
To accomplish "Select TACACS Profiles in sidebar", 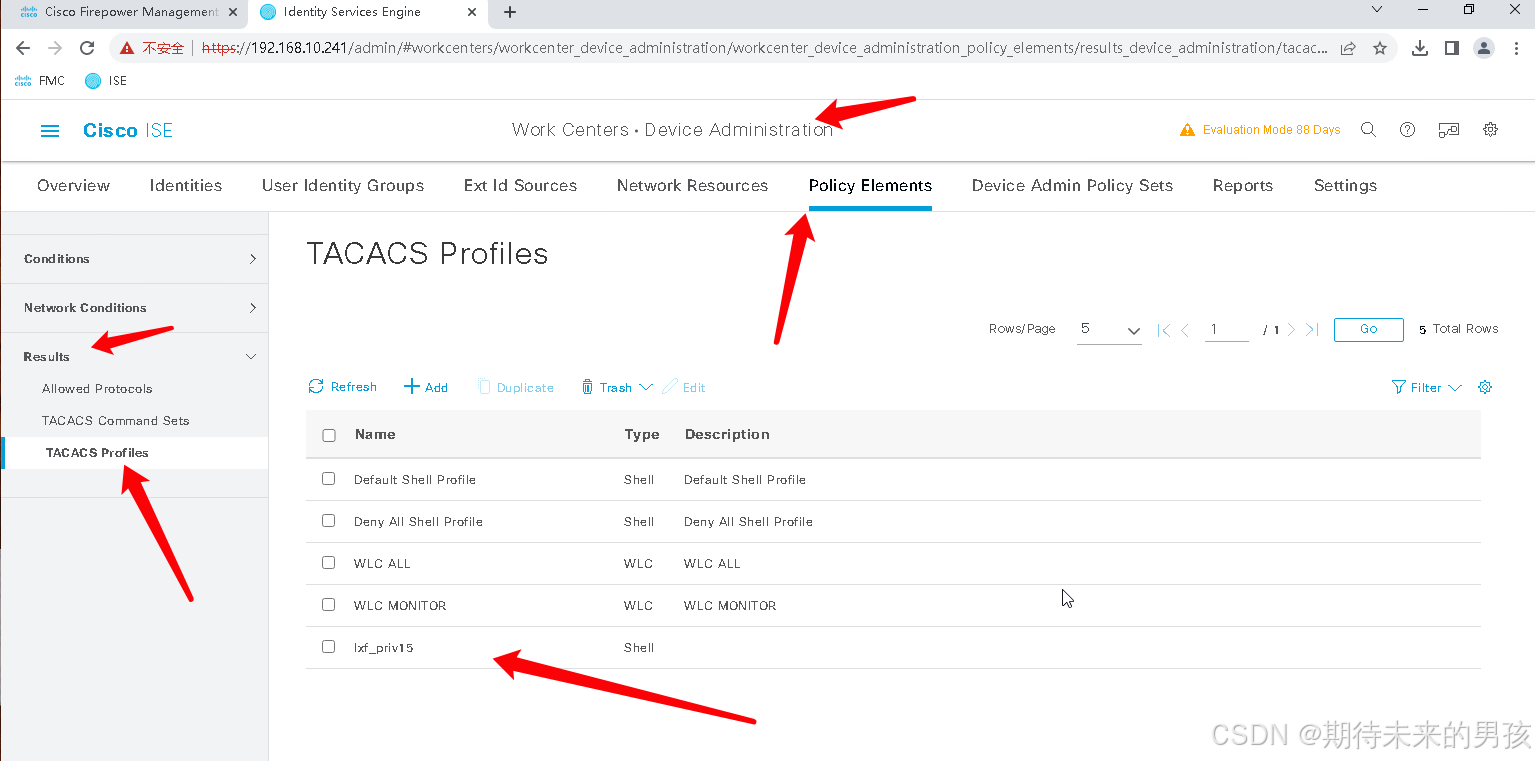I will tap(97, 453).
